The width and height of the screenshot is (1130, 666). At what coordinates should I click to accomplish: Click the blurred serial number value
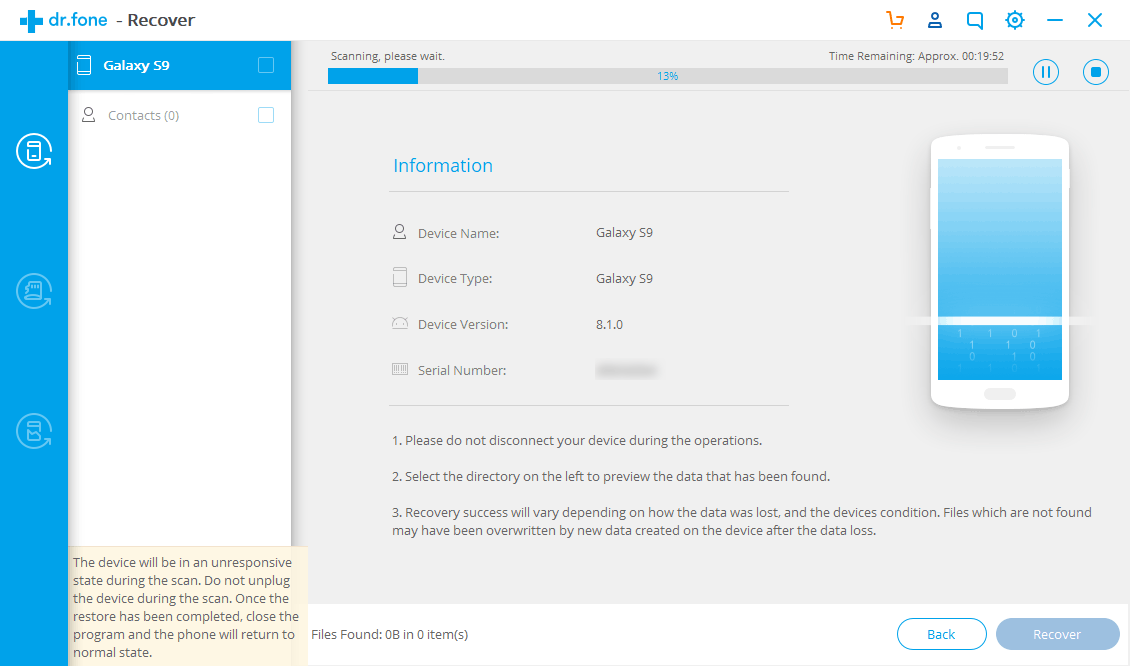click(626, 370)
